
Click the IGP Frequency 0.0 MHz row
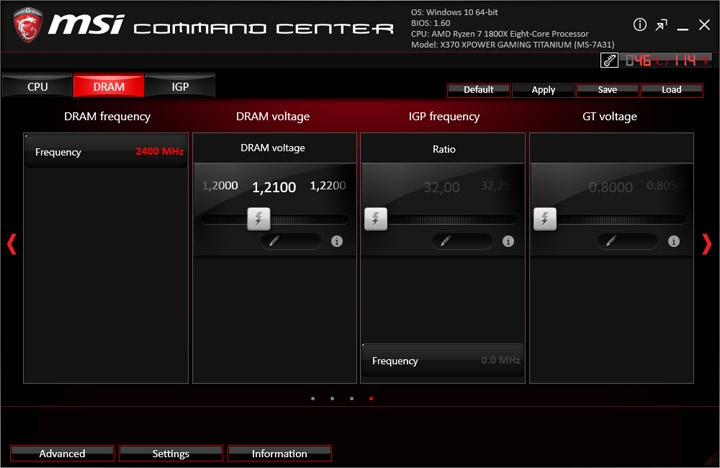point(443,361)
